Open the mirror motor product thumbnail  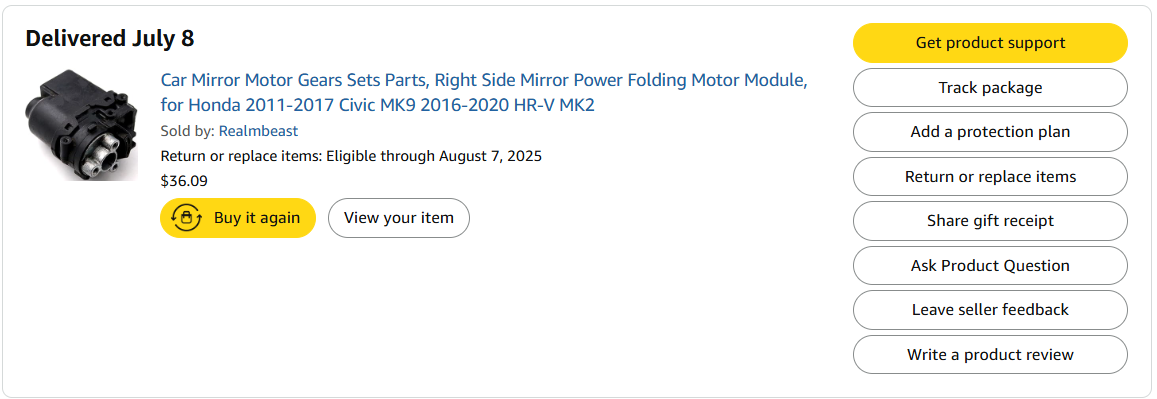[x=81, y=125]
